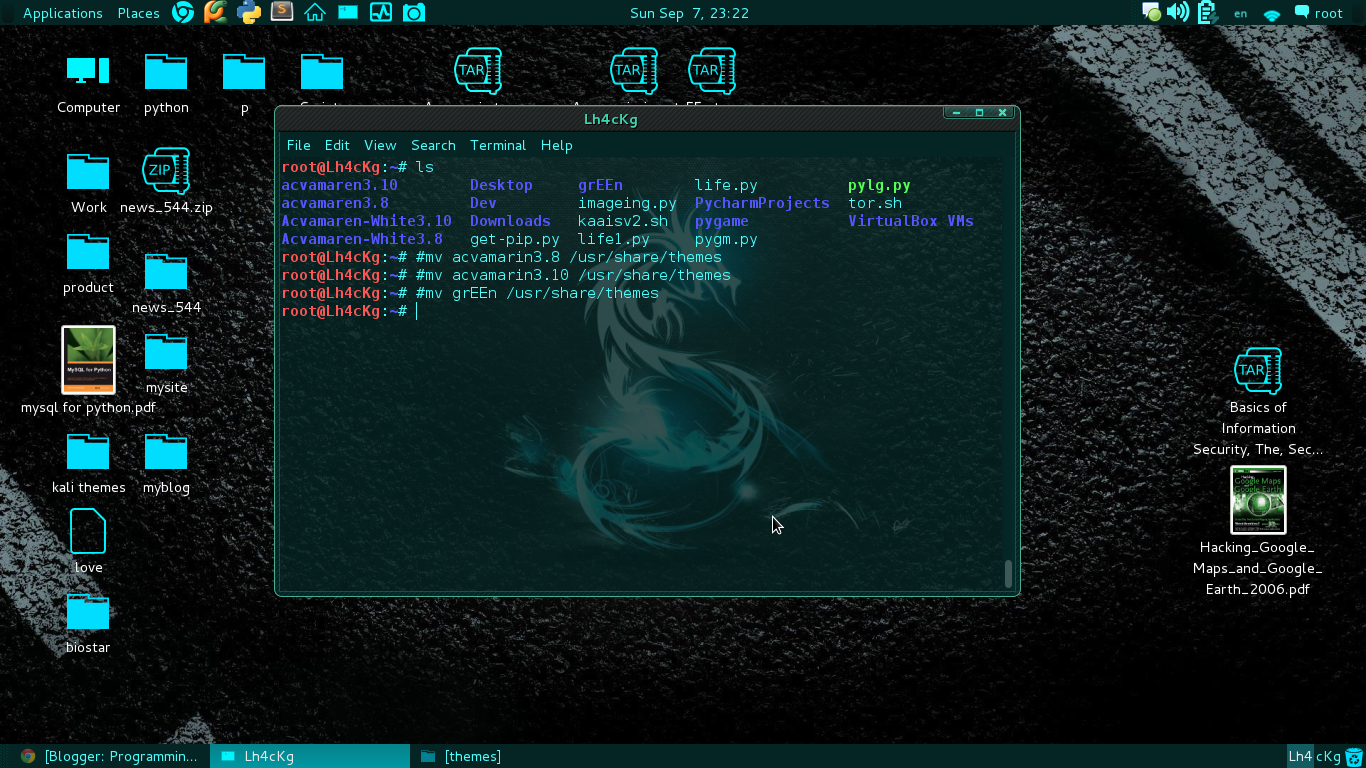The height and width of the screenshot is (768, 1366).
Task: Open the Applications menu
Action: [62, 13]
